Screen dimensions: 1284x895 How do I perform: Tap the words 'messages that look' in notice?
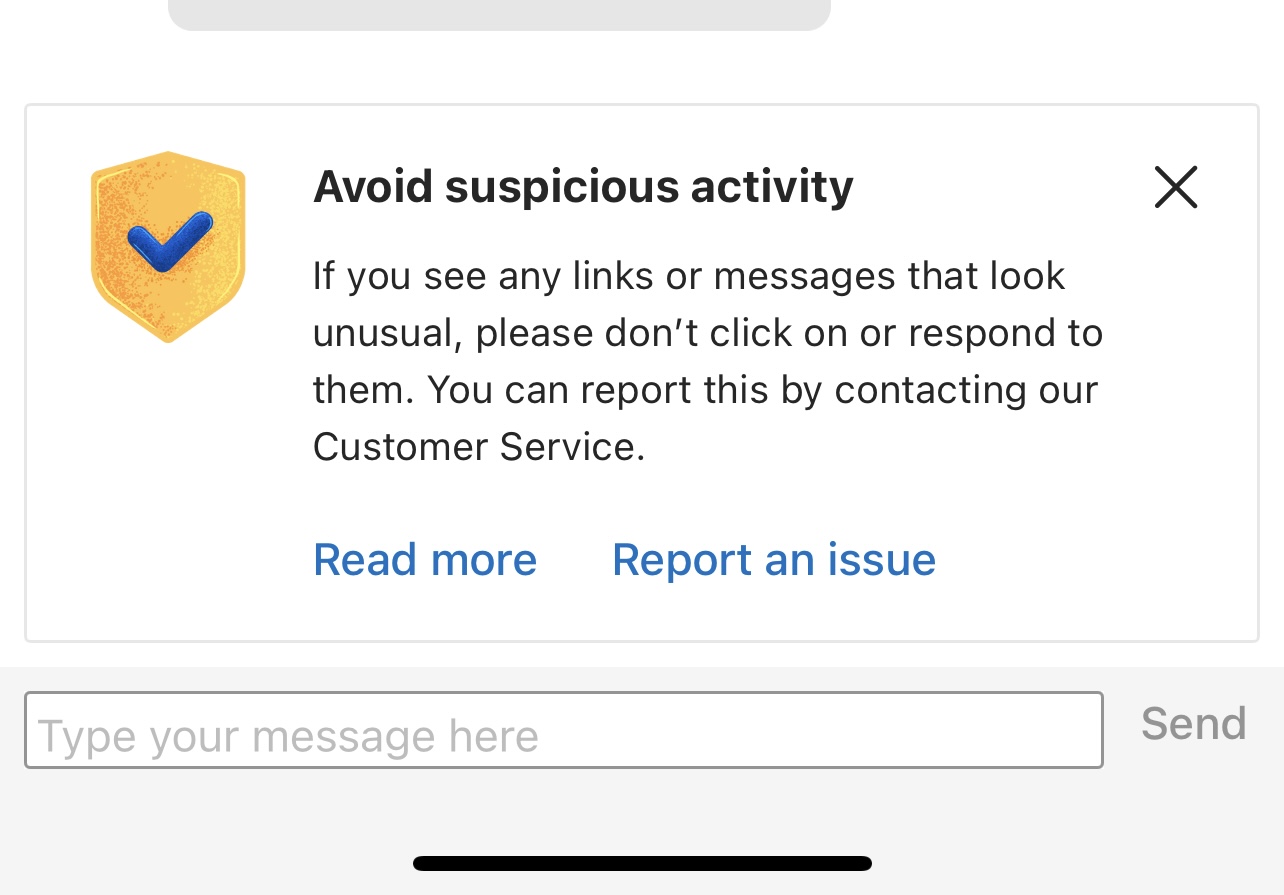tap(890, 275)
